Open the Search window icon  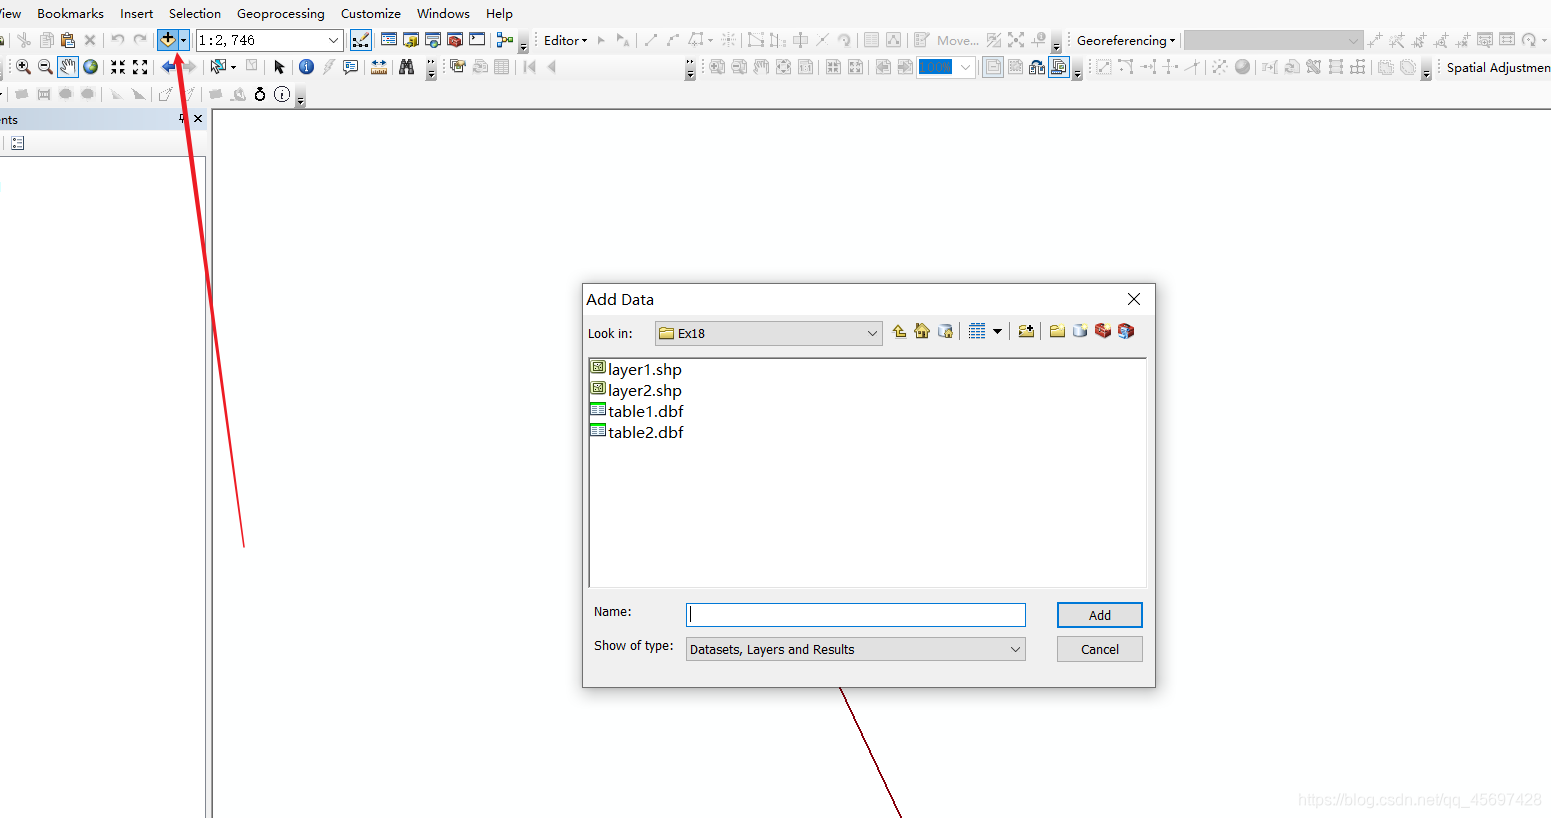(x=433, y=40)
